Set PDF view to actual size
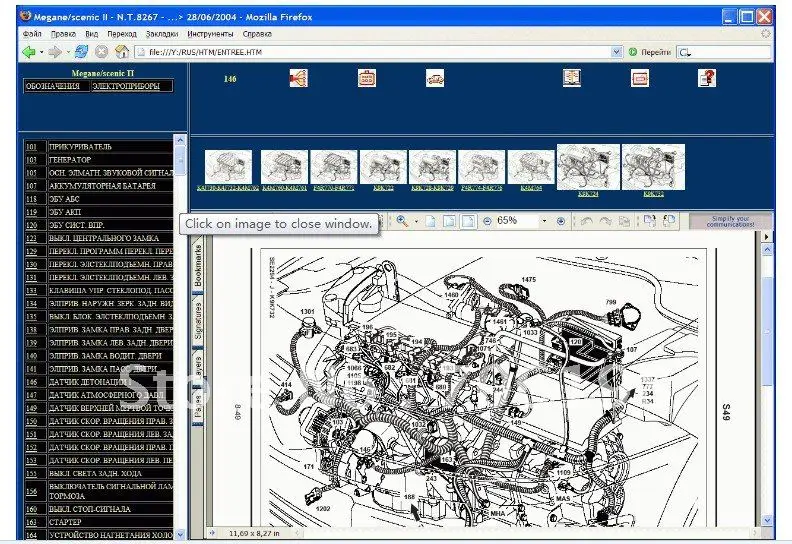The width and height of the screenshot is (792, 544). pos(430,221)
